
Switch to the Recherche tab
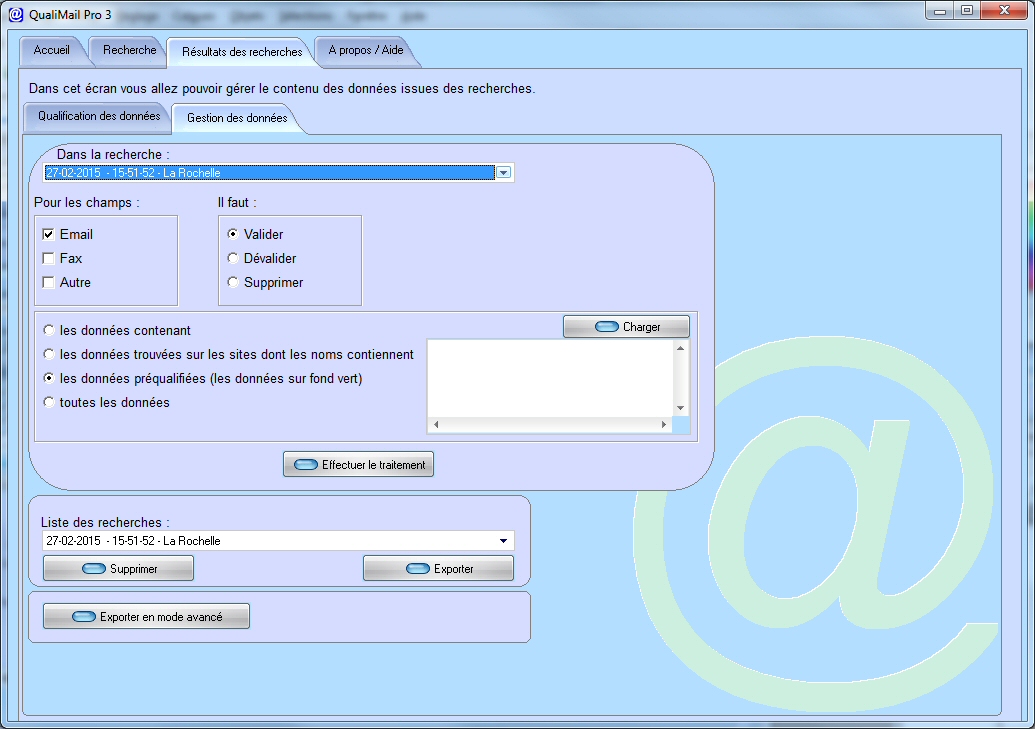[129, 50]
